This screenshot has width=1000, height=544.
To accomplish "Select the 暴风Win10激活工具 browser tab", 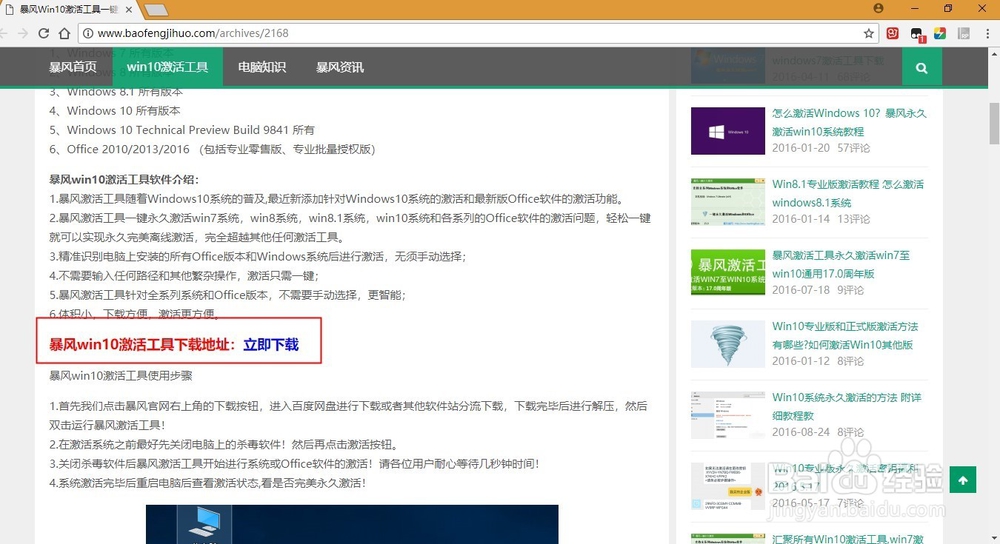I will pos(68,10).
